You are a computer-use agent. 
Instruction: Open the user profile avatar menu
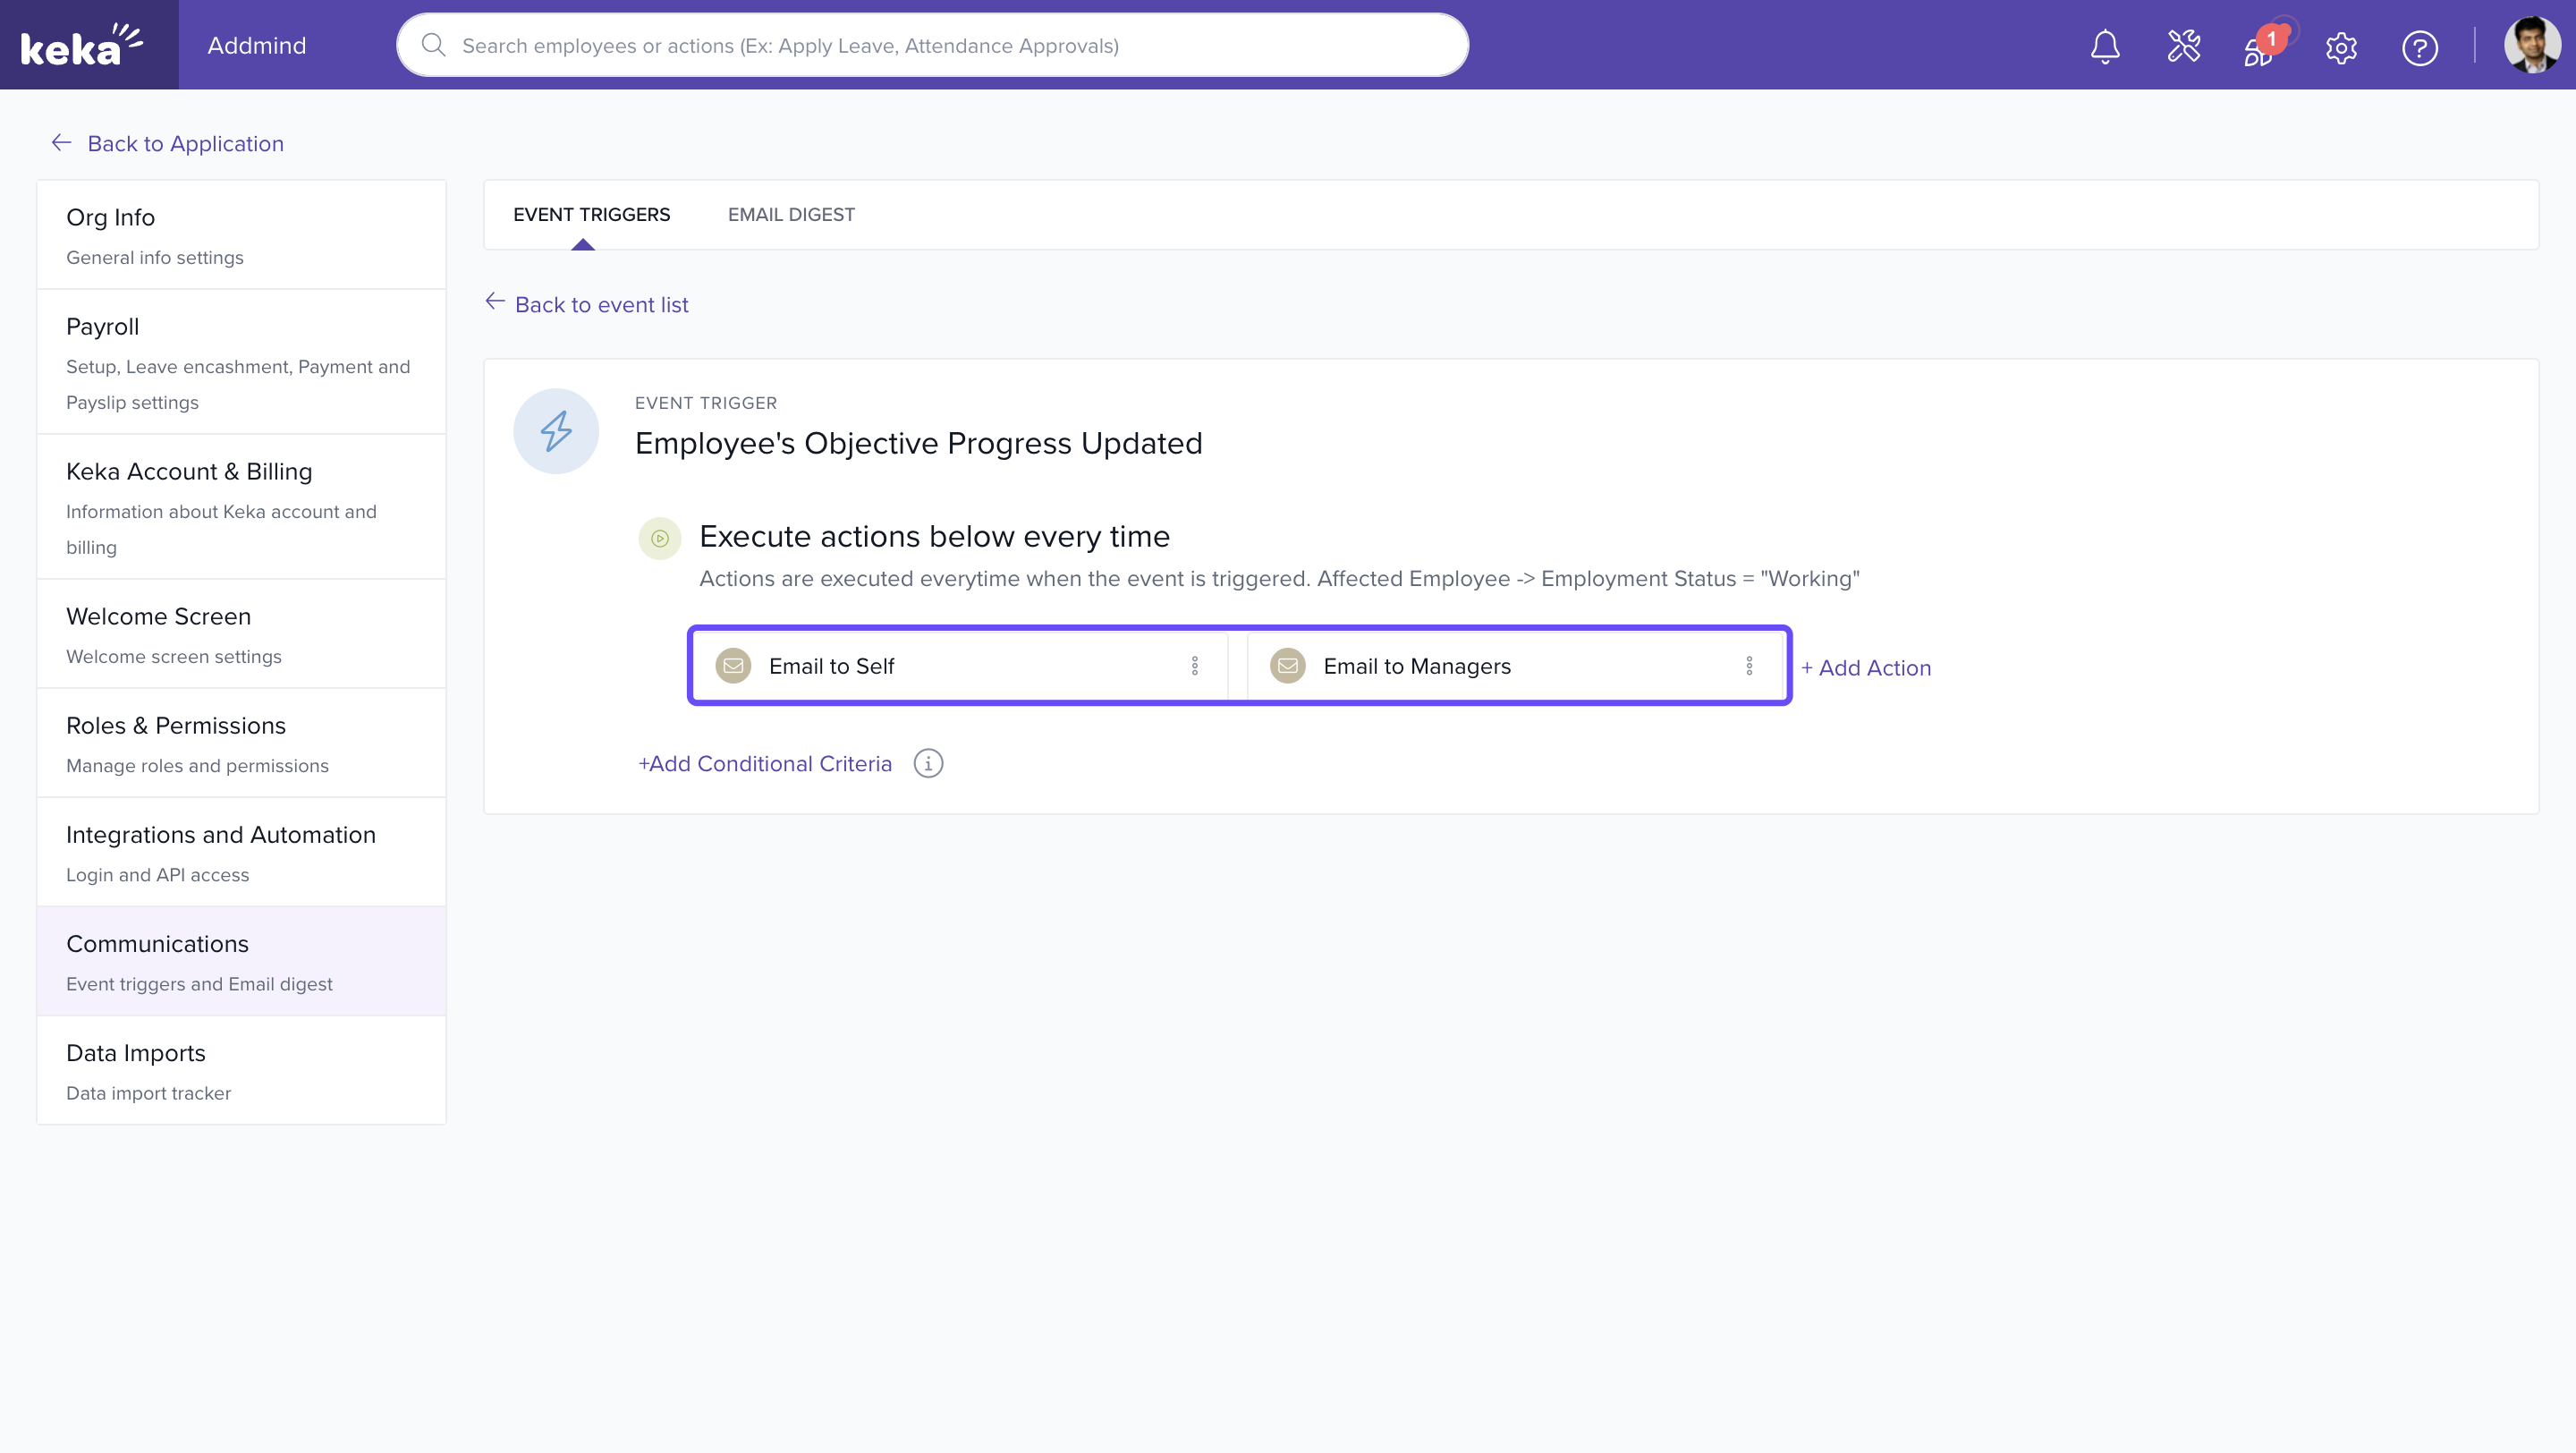(x=2531, y=46)
